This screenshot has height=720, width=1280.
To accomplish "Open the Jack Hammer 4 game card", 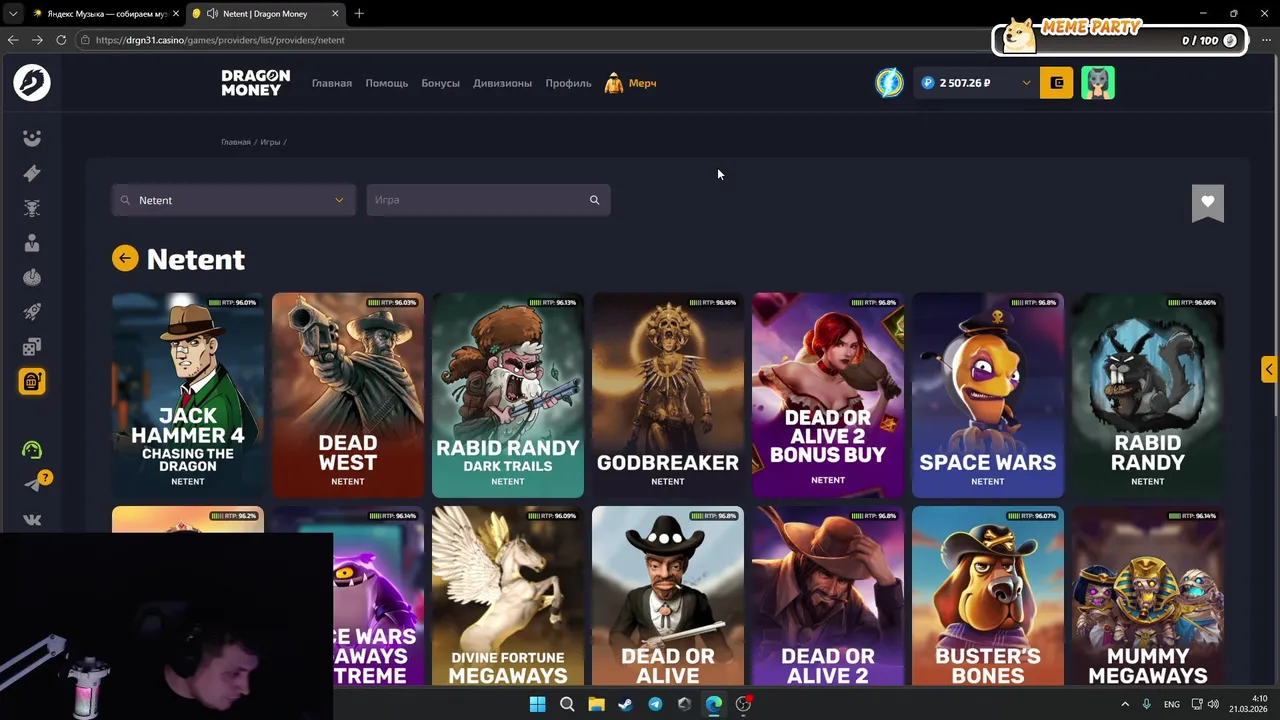I will [x=188, y=395].
